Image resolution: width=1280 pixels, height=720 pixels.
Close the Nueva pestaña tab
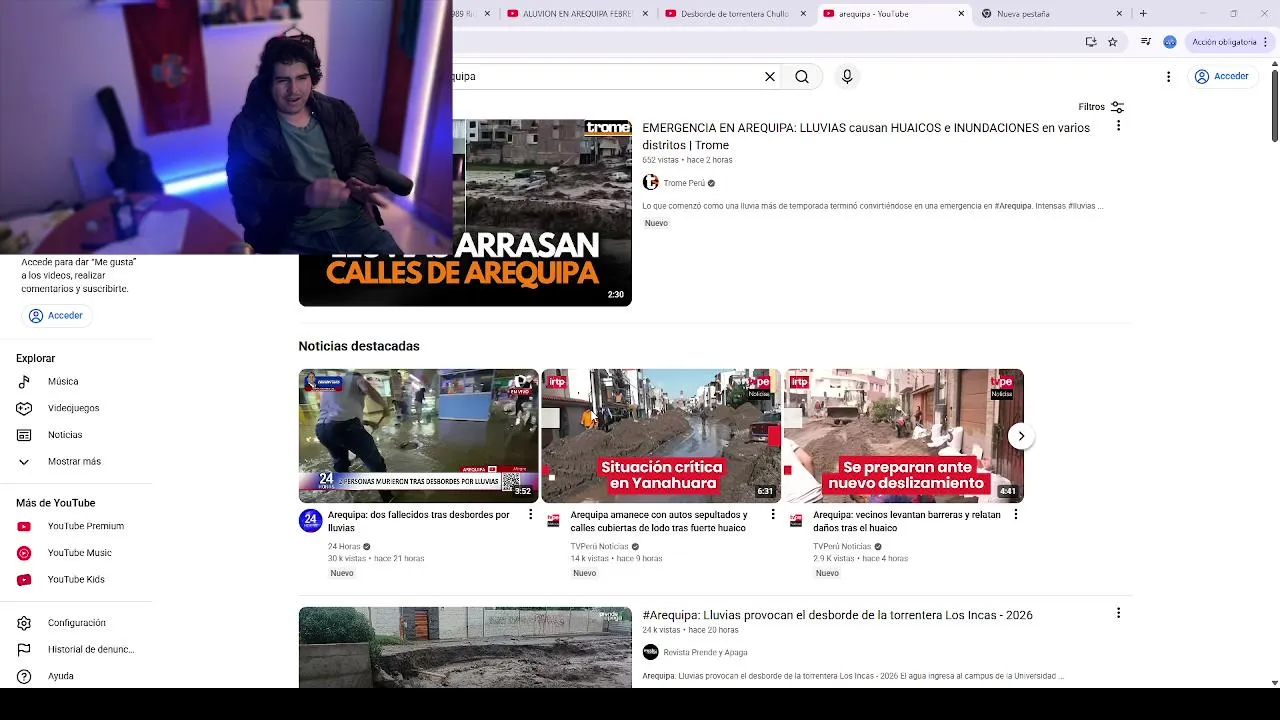tap(1119, 14)
